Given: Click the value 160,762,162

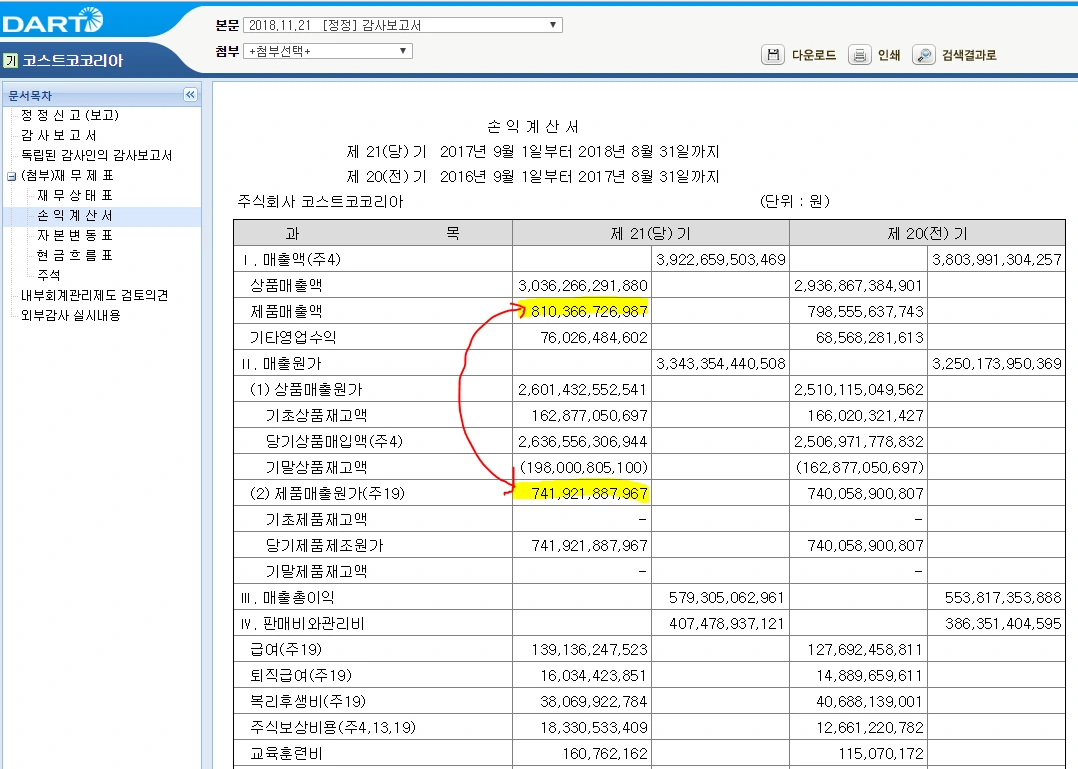Looking at the screenshot, I should coord(605,753).
